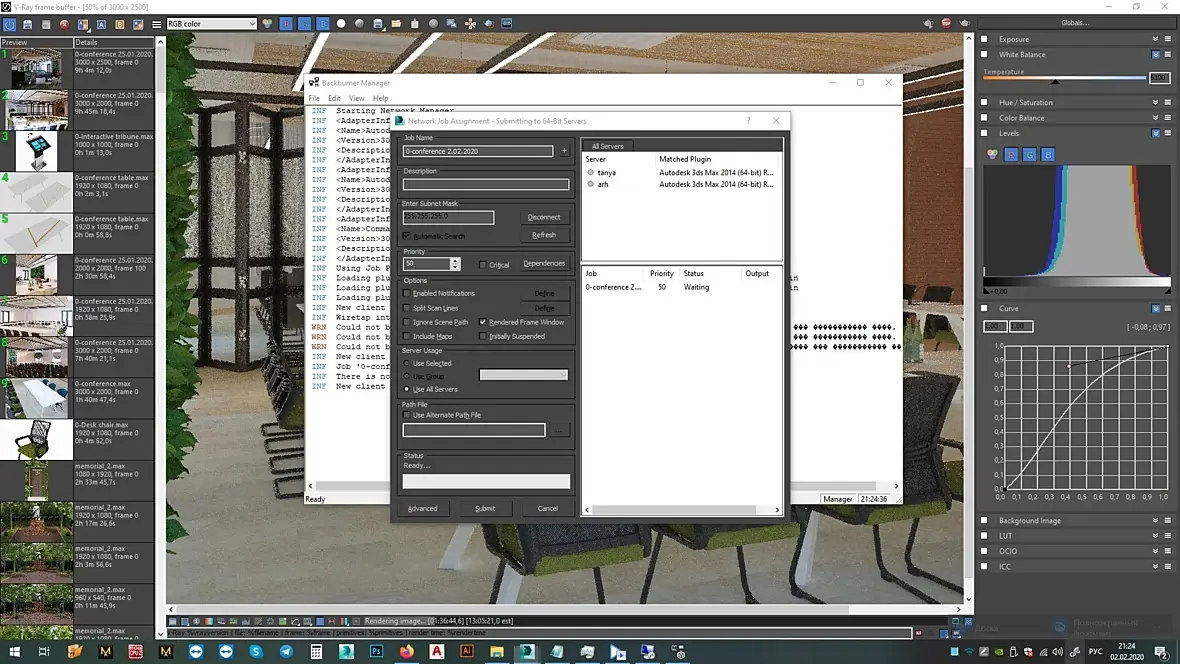Open the RGB color channel dropdown

coord(211,24)
